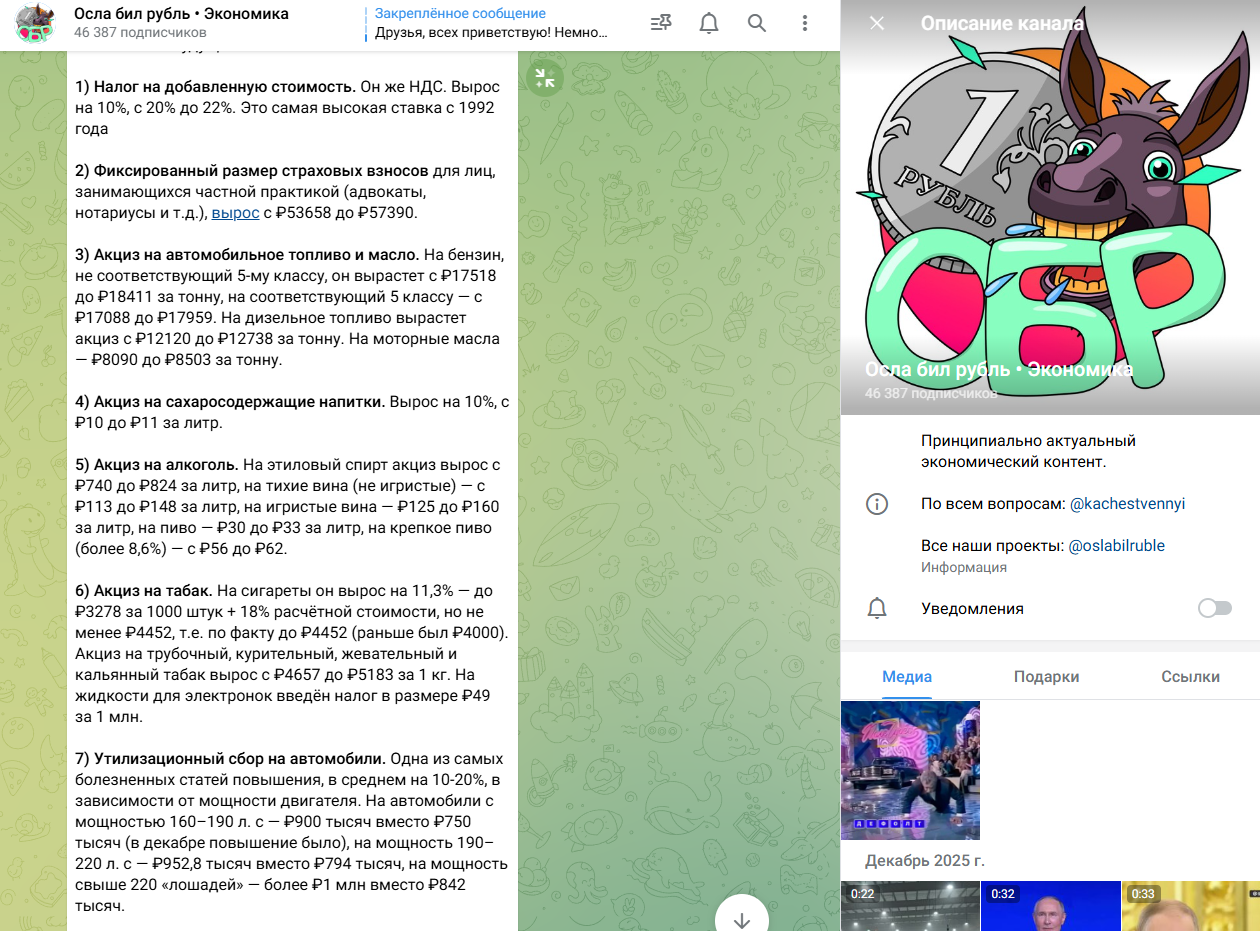This screenshot has height=931, width=1260.
Task: Click the bell mute icon in header
Action: pos(709,23)
